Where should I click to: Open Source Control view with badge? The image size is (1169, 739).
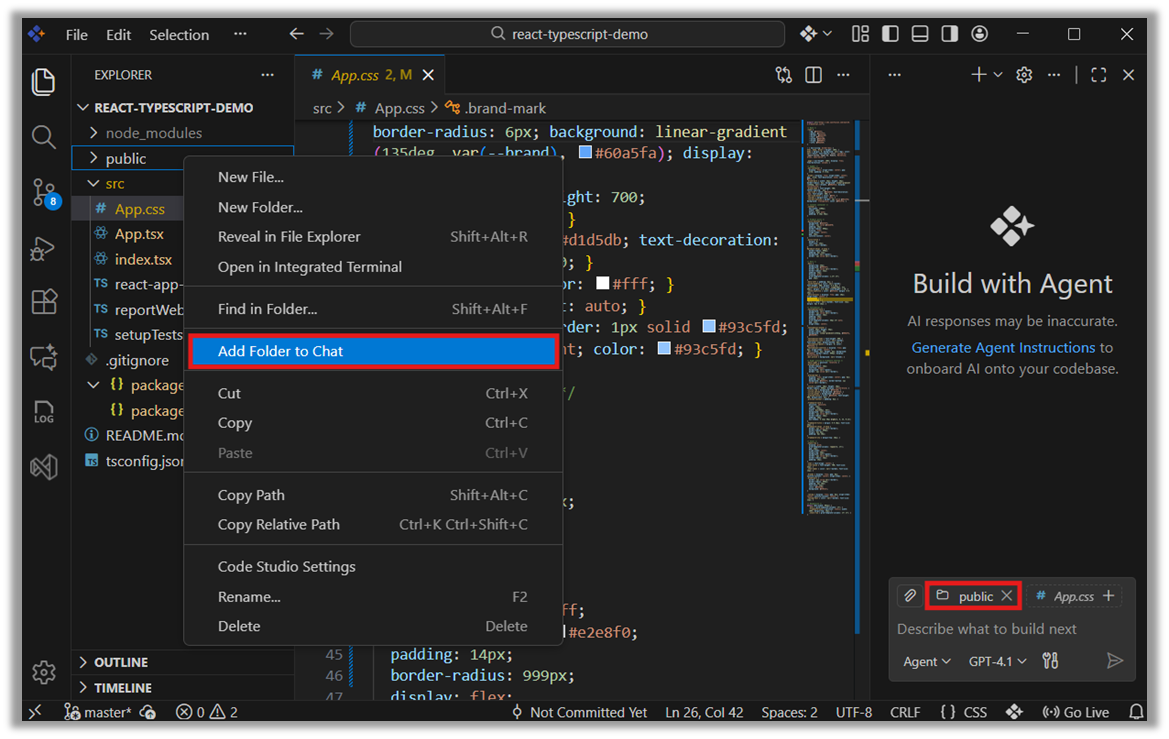pos(43,192)
